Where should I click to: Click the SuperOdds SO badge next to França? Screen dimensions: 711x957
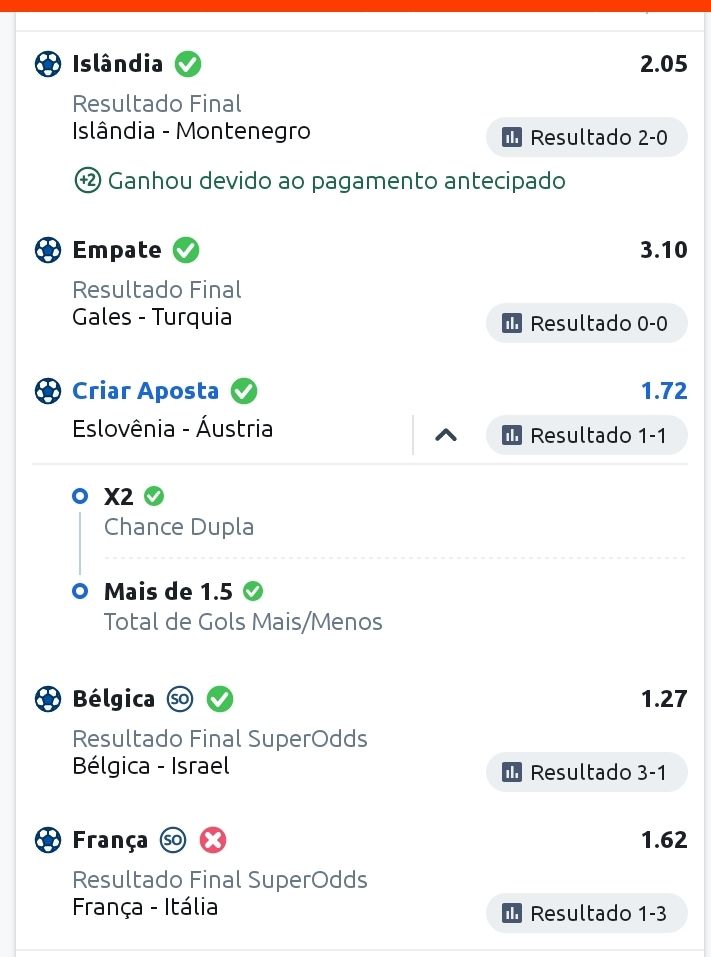point(173,840)
